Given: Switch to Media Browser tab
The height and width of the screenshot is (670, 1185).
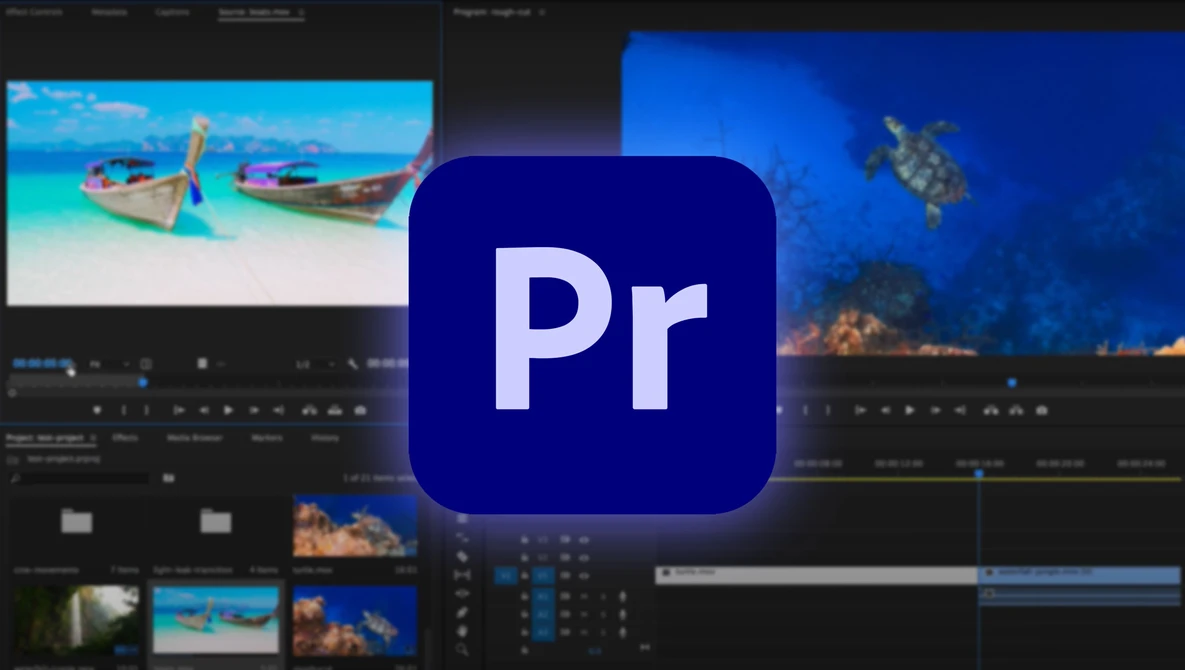Looking at the screenshot, I should click(x=194, y=437).
